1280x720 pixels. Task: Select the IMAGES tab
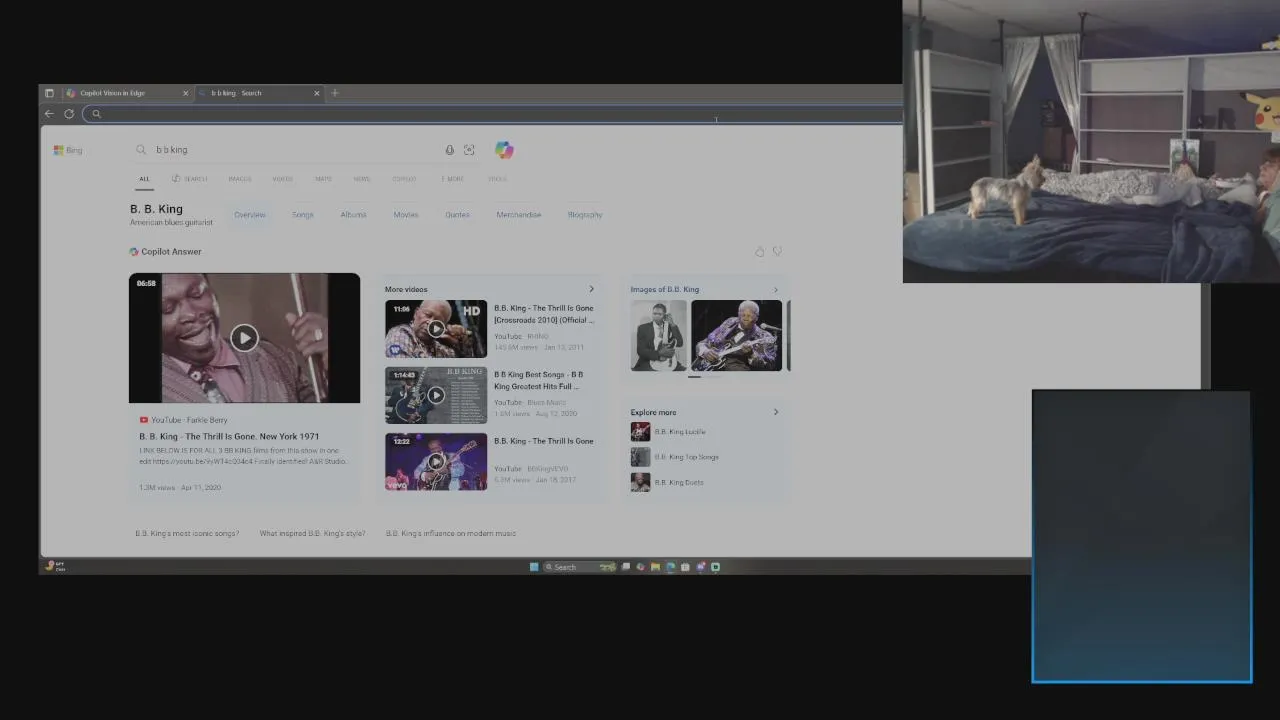click(240, 179)
